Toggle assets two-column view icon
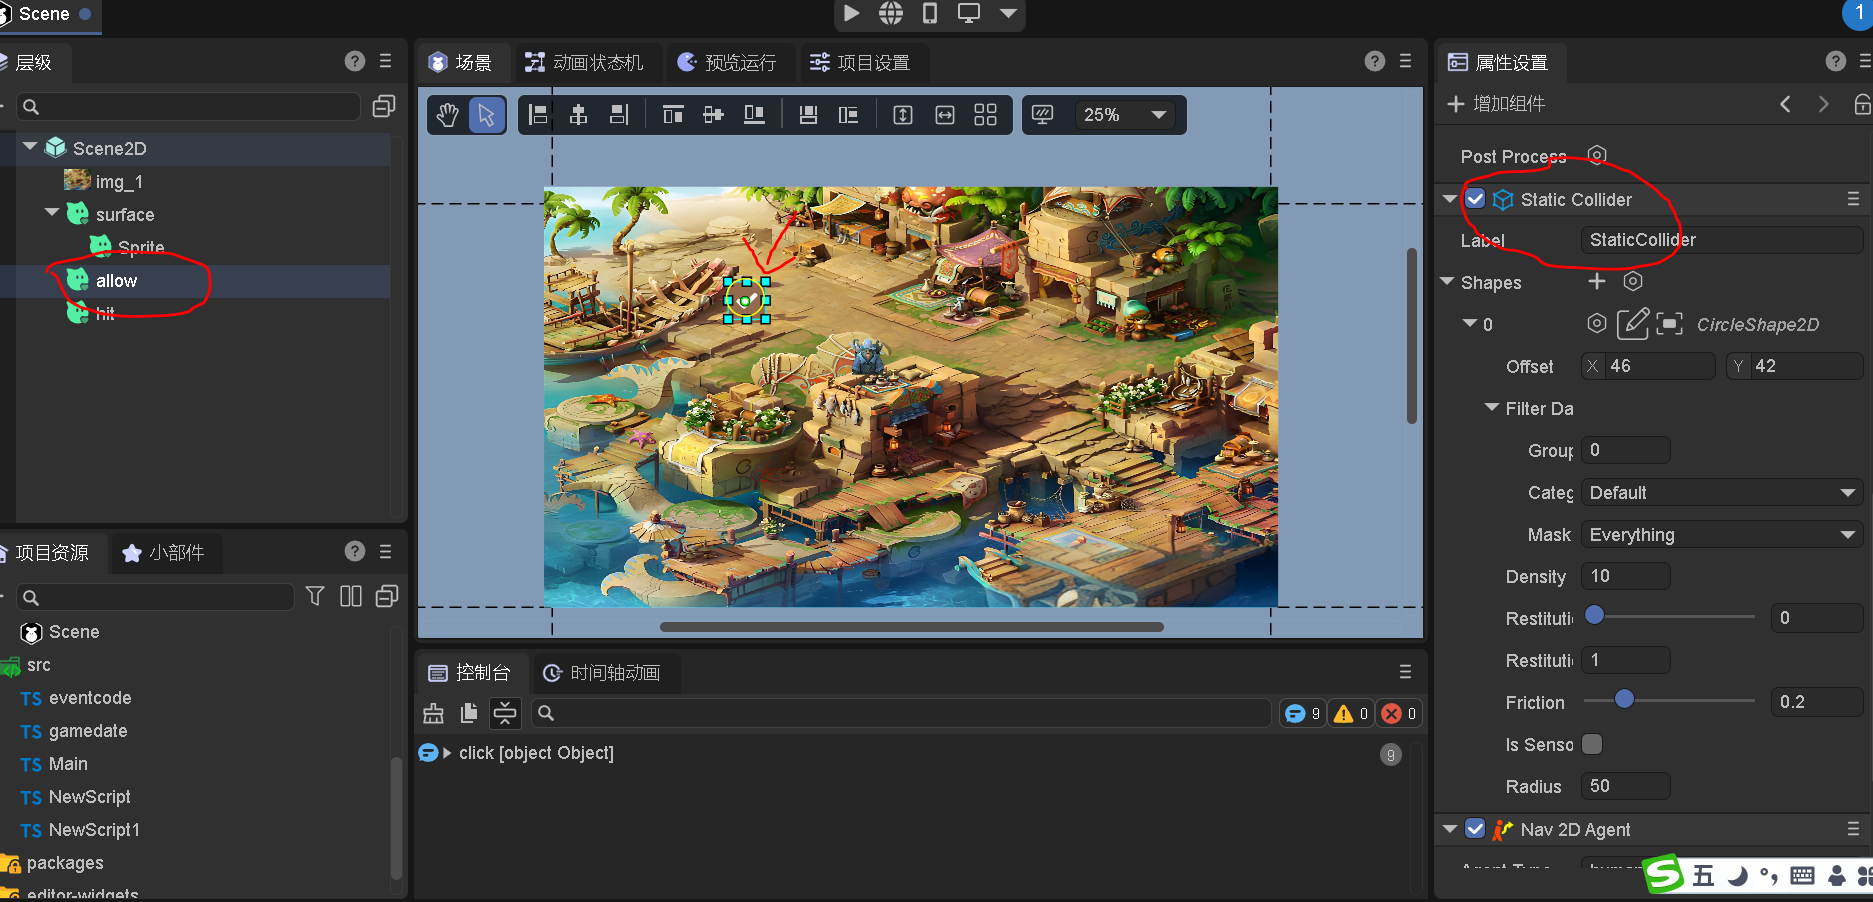Screen dimensions: 1873x902 [351, 596]
